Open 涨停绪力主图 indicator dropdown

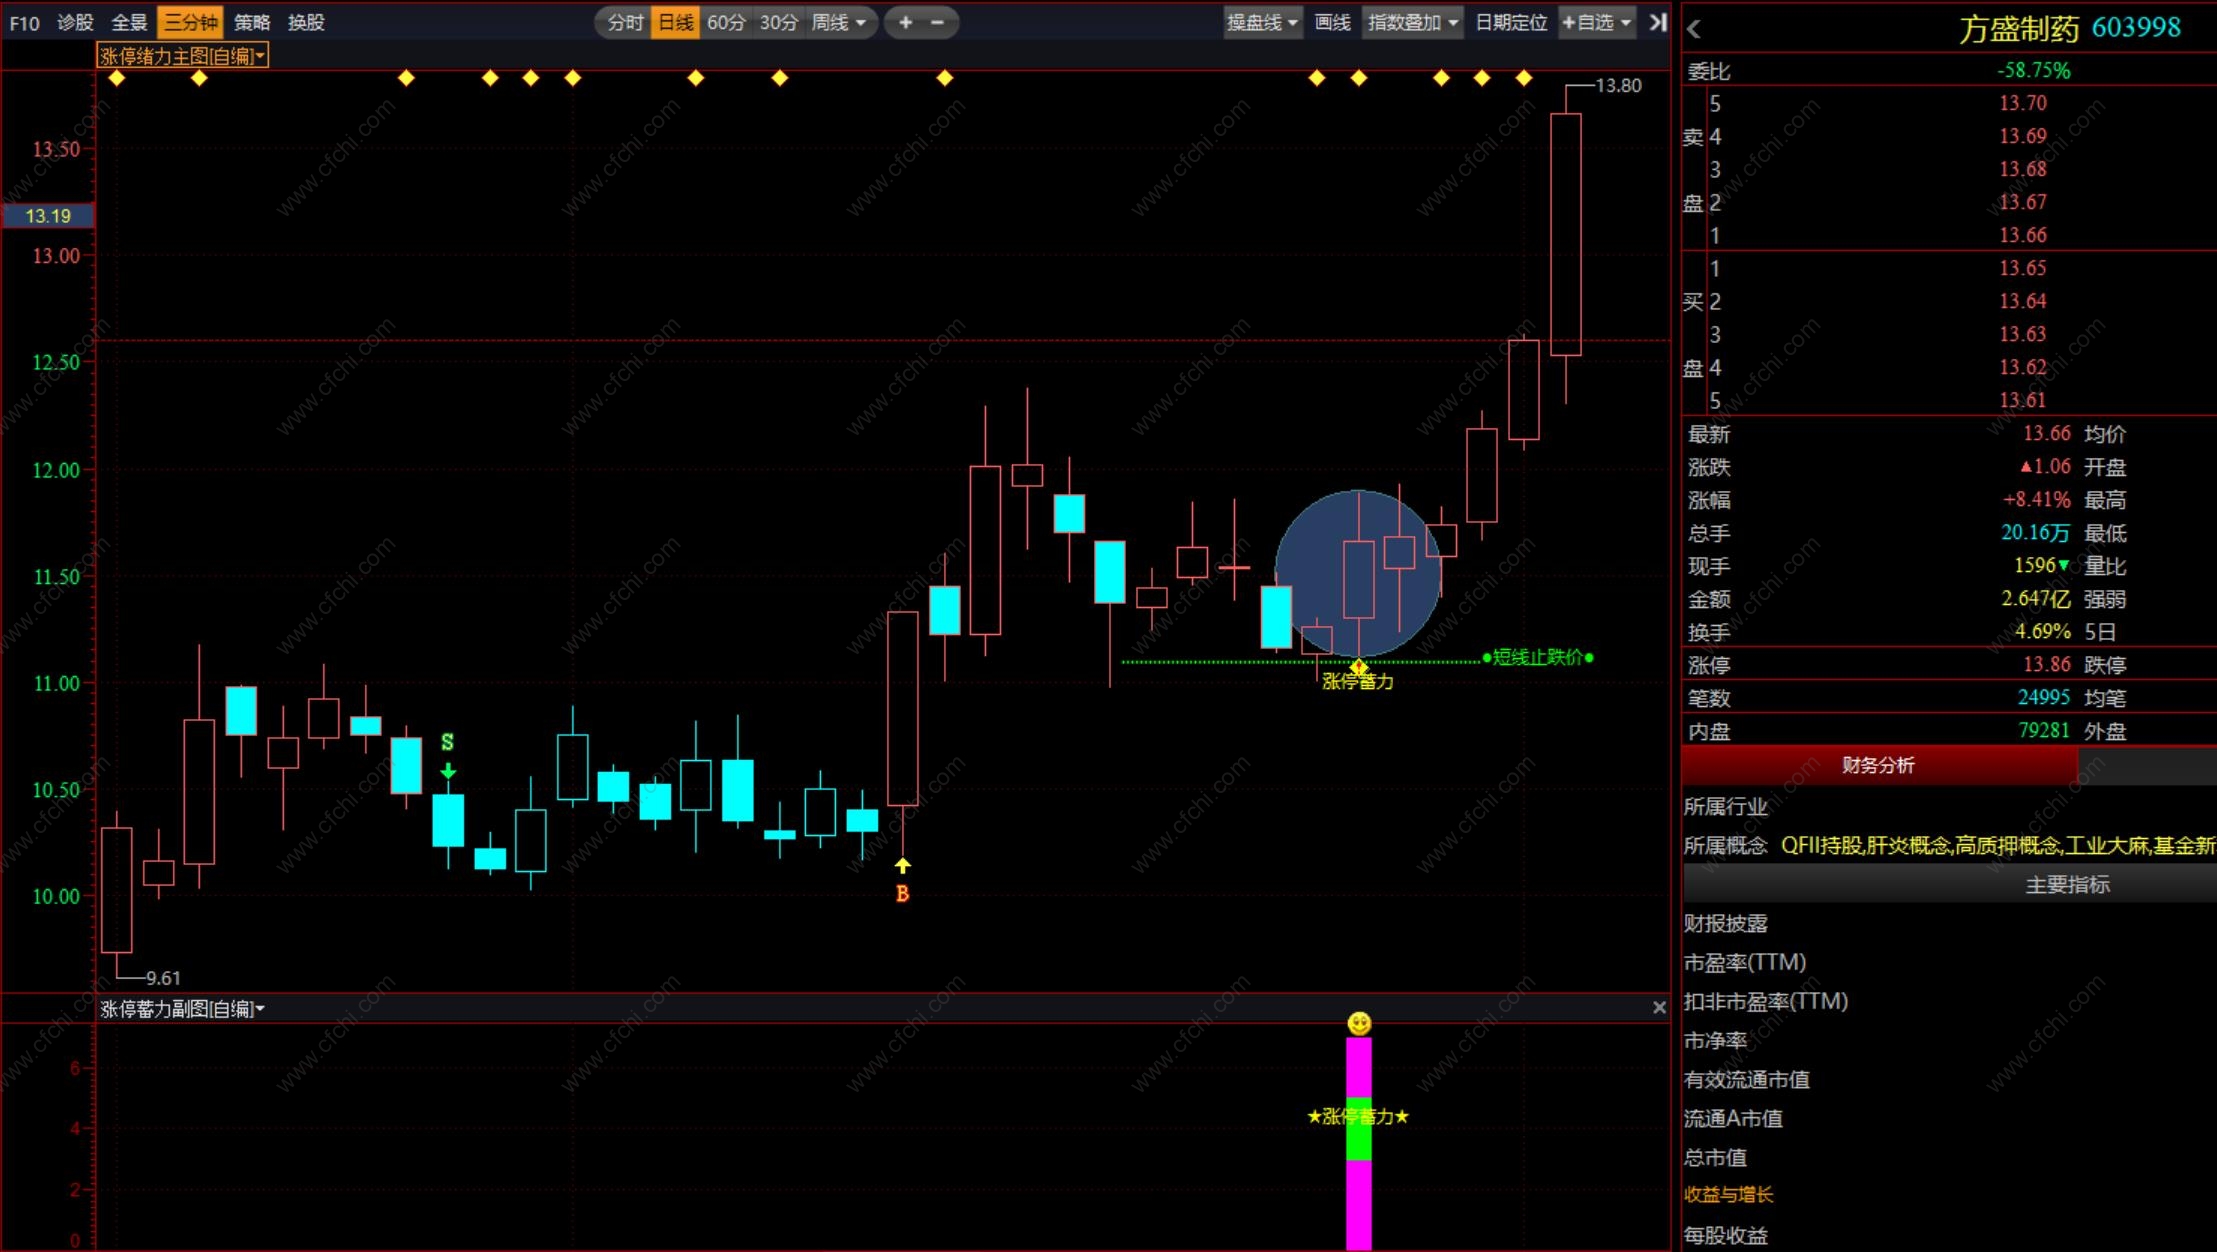click(182, 56)
